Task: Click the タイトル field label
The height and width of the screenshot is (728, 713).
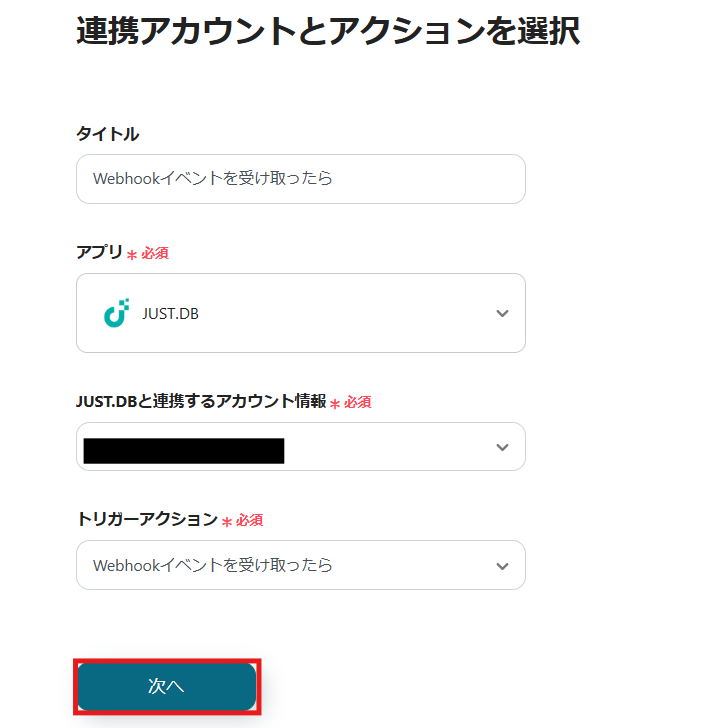Action: click(107, 134)
